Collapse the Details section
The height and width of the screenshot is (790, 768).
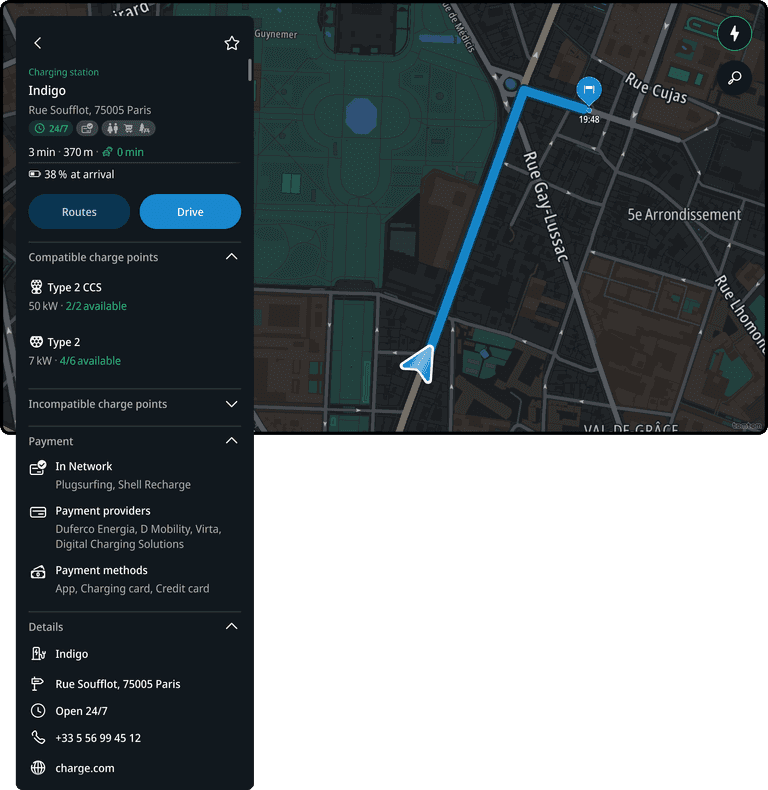(x=231, y=626)
